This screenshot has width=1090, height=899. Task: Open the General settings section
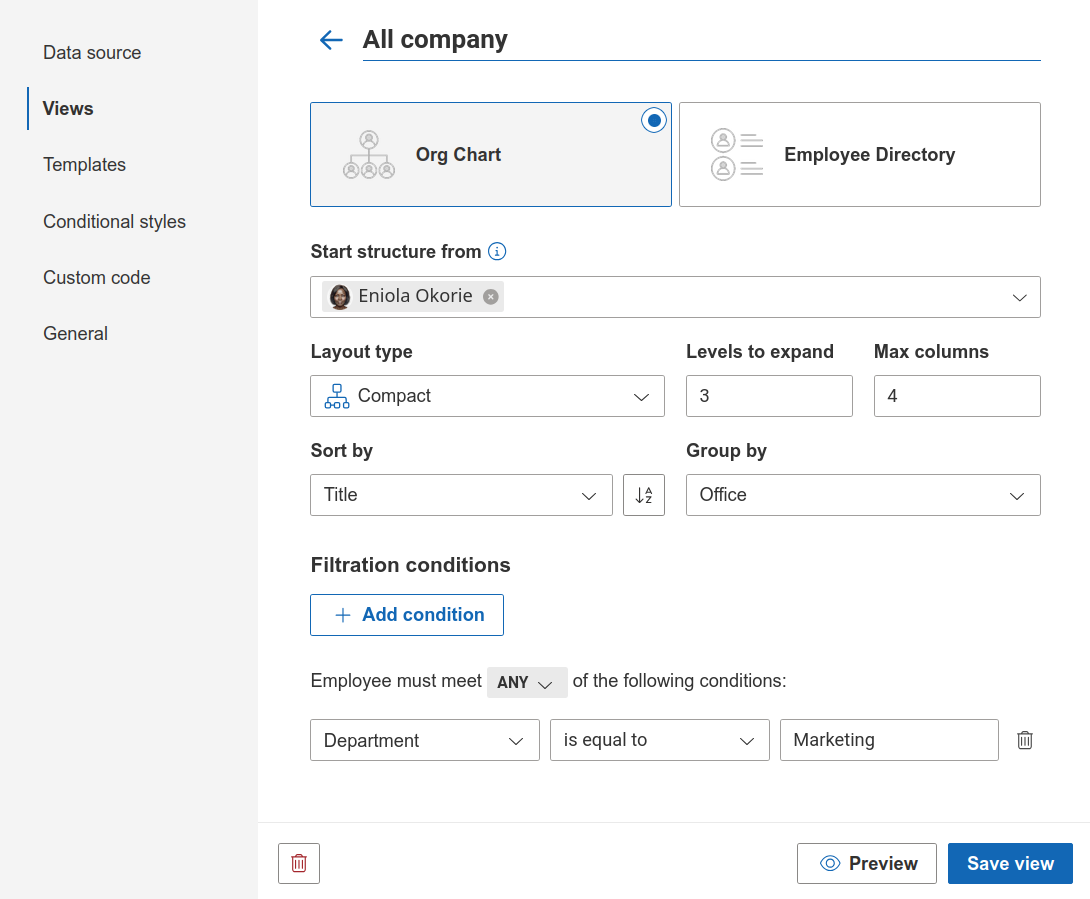pyautogui.click(x=75, y=334)
